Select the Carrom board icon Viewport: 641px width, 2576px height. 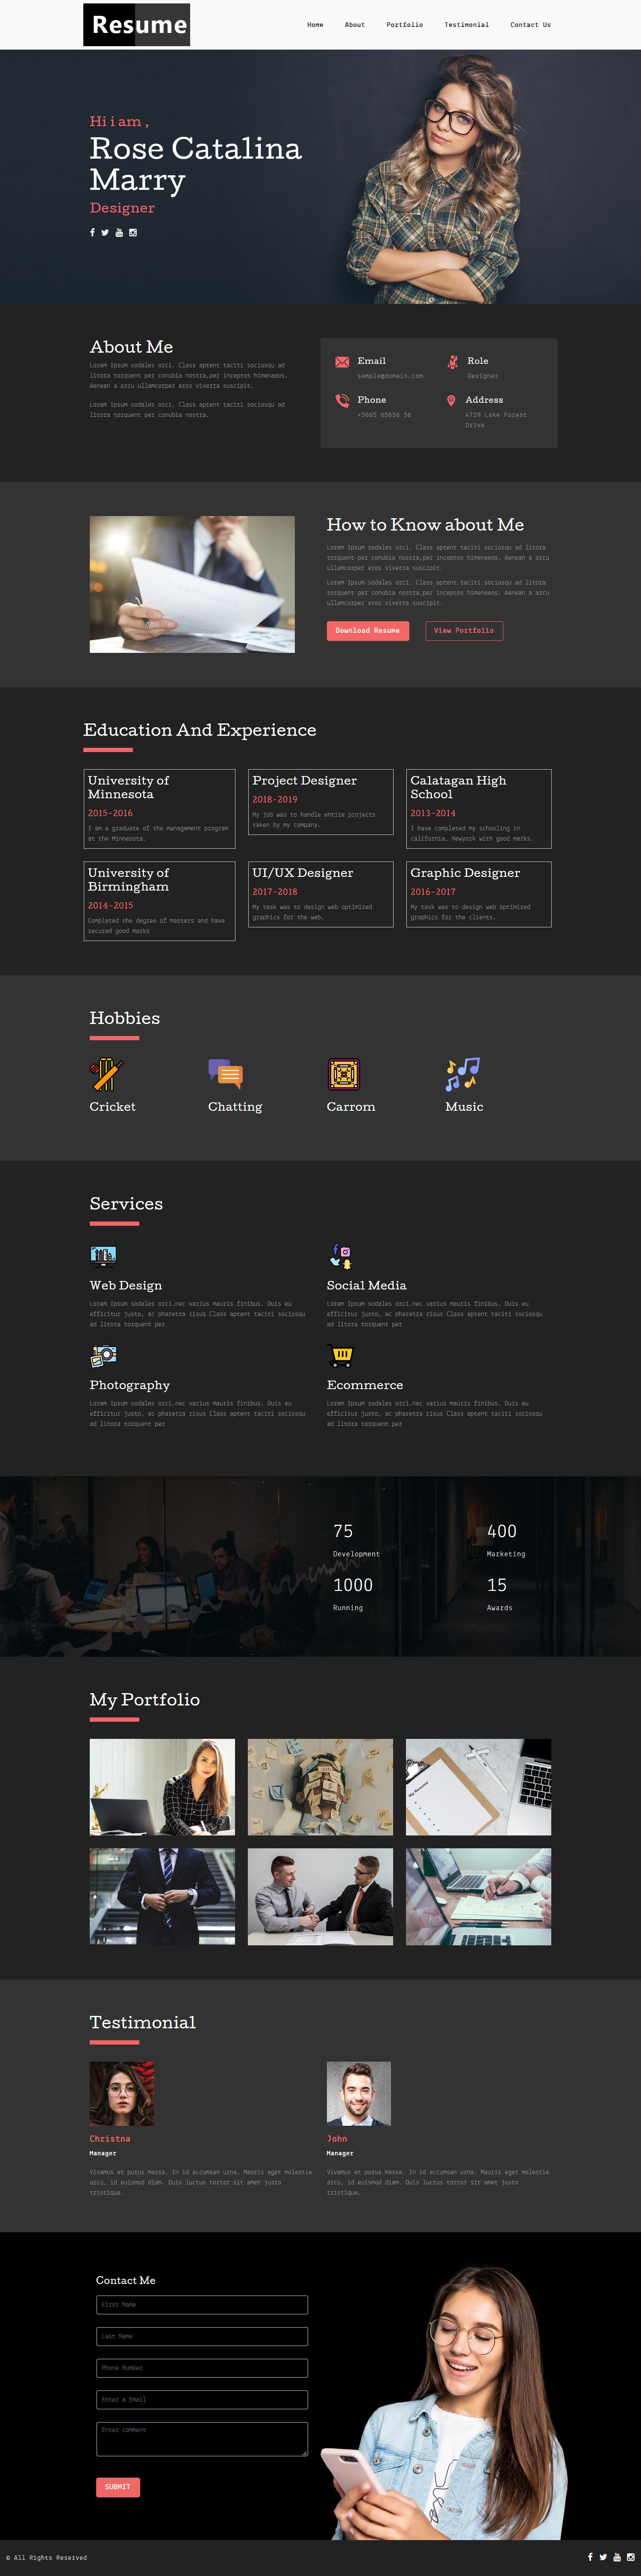(x=344, y=1074)
